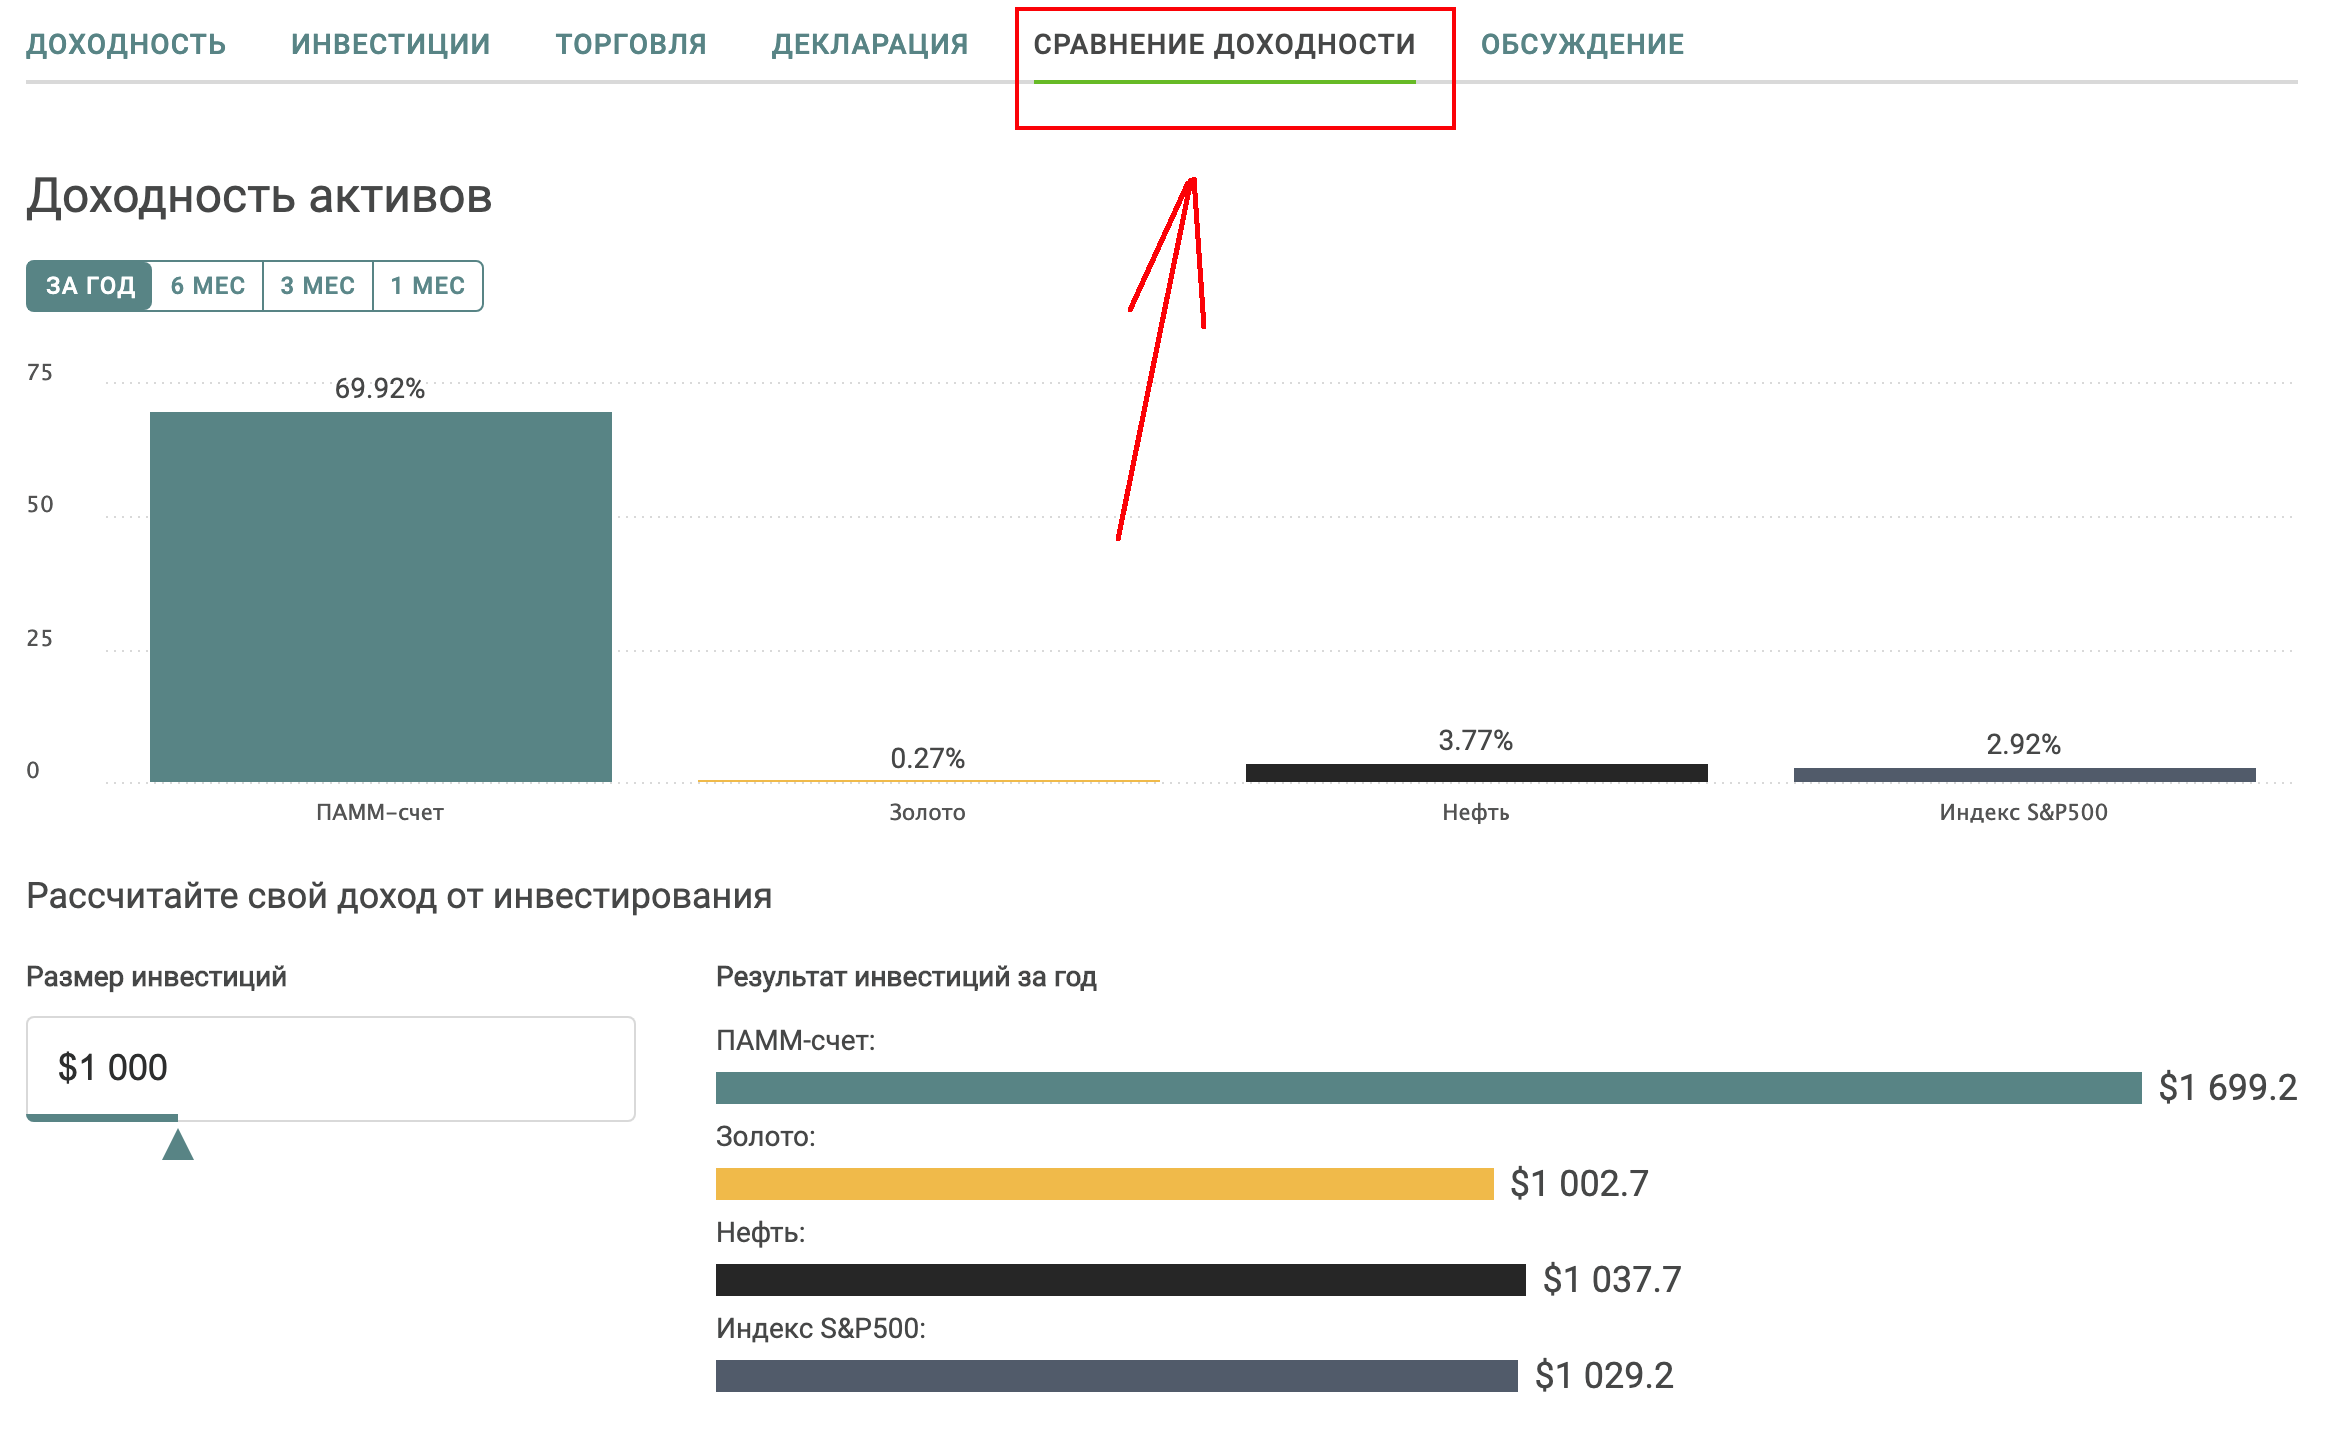Click the Индекс S&P500 bar in the chart
2332x1442 pixels.
pyautogui.click(x=2024, y=775)
